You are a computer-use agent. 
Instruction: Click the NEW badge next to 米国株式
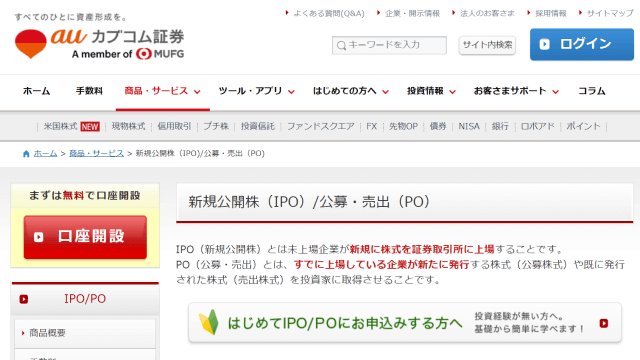click(90, 127)
